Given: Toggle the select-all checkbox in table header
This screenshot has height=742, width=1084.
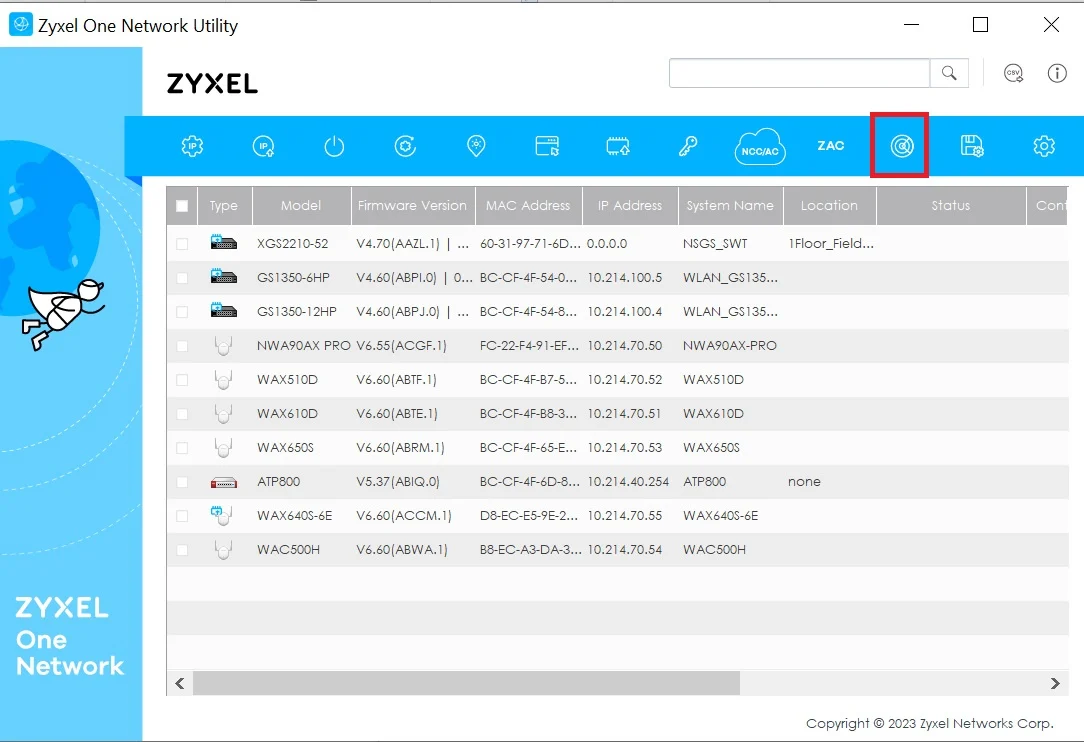Looking at the screenshot, I should (182, 205).
